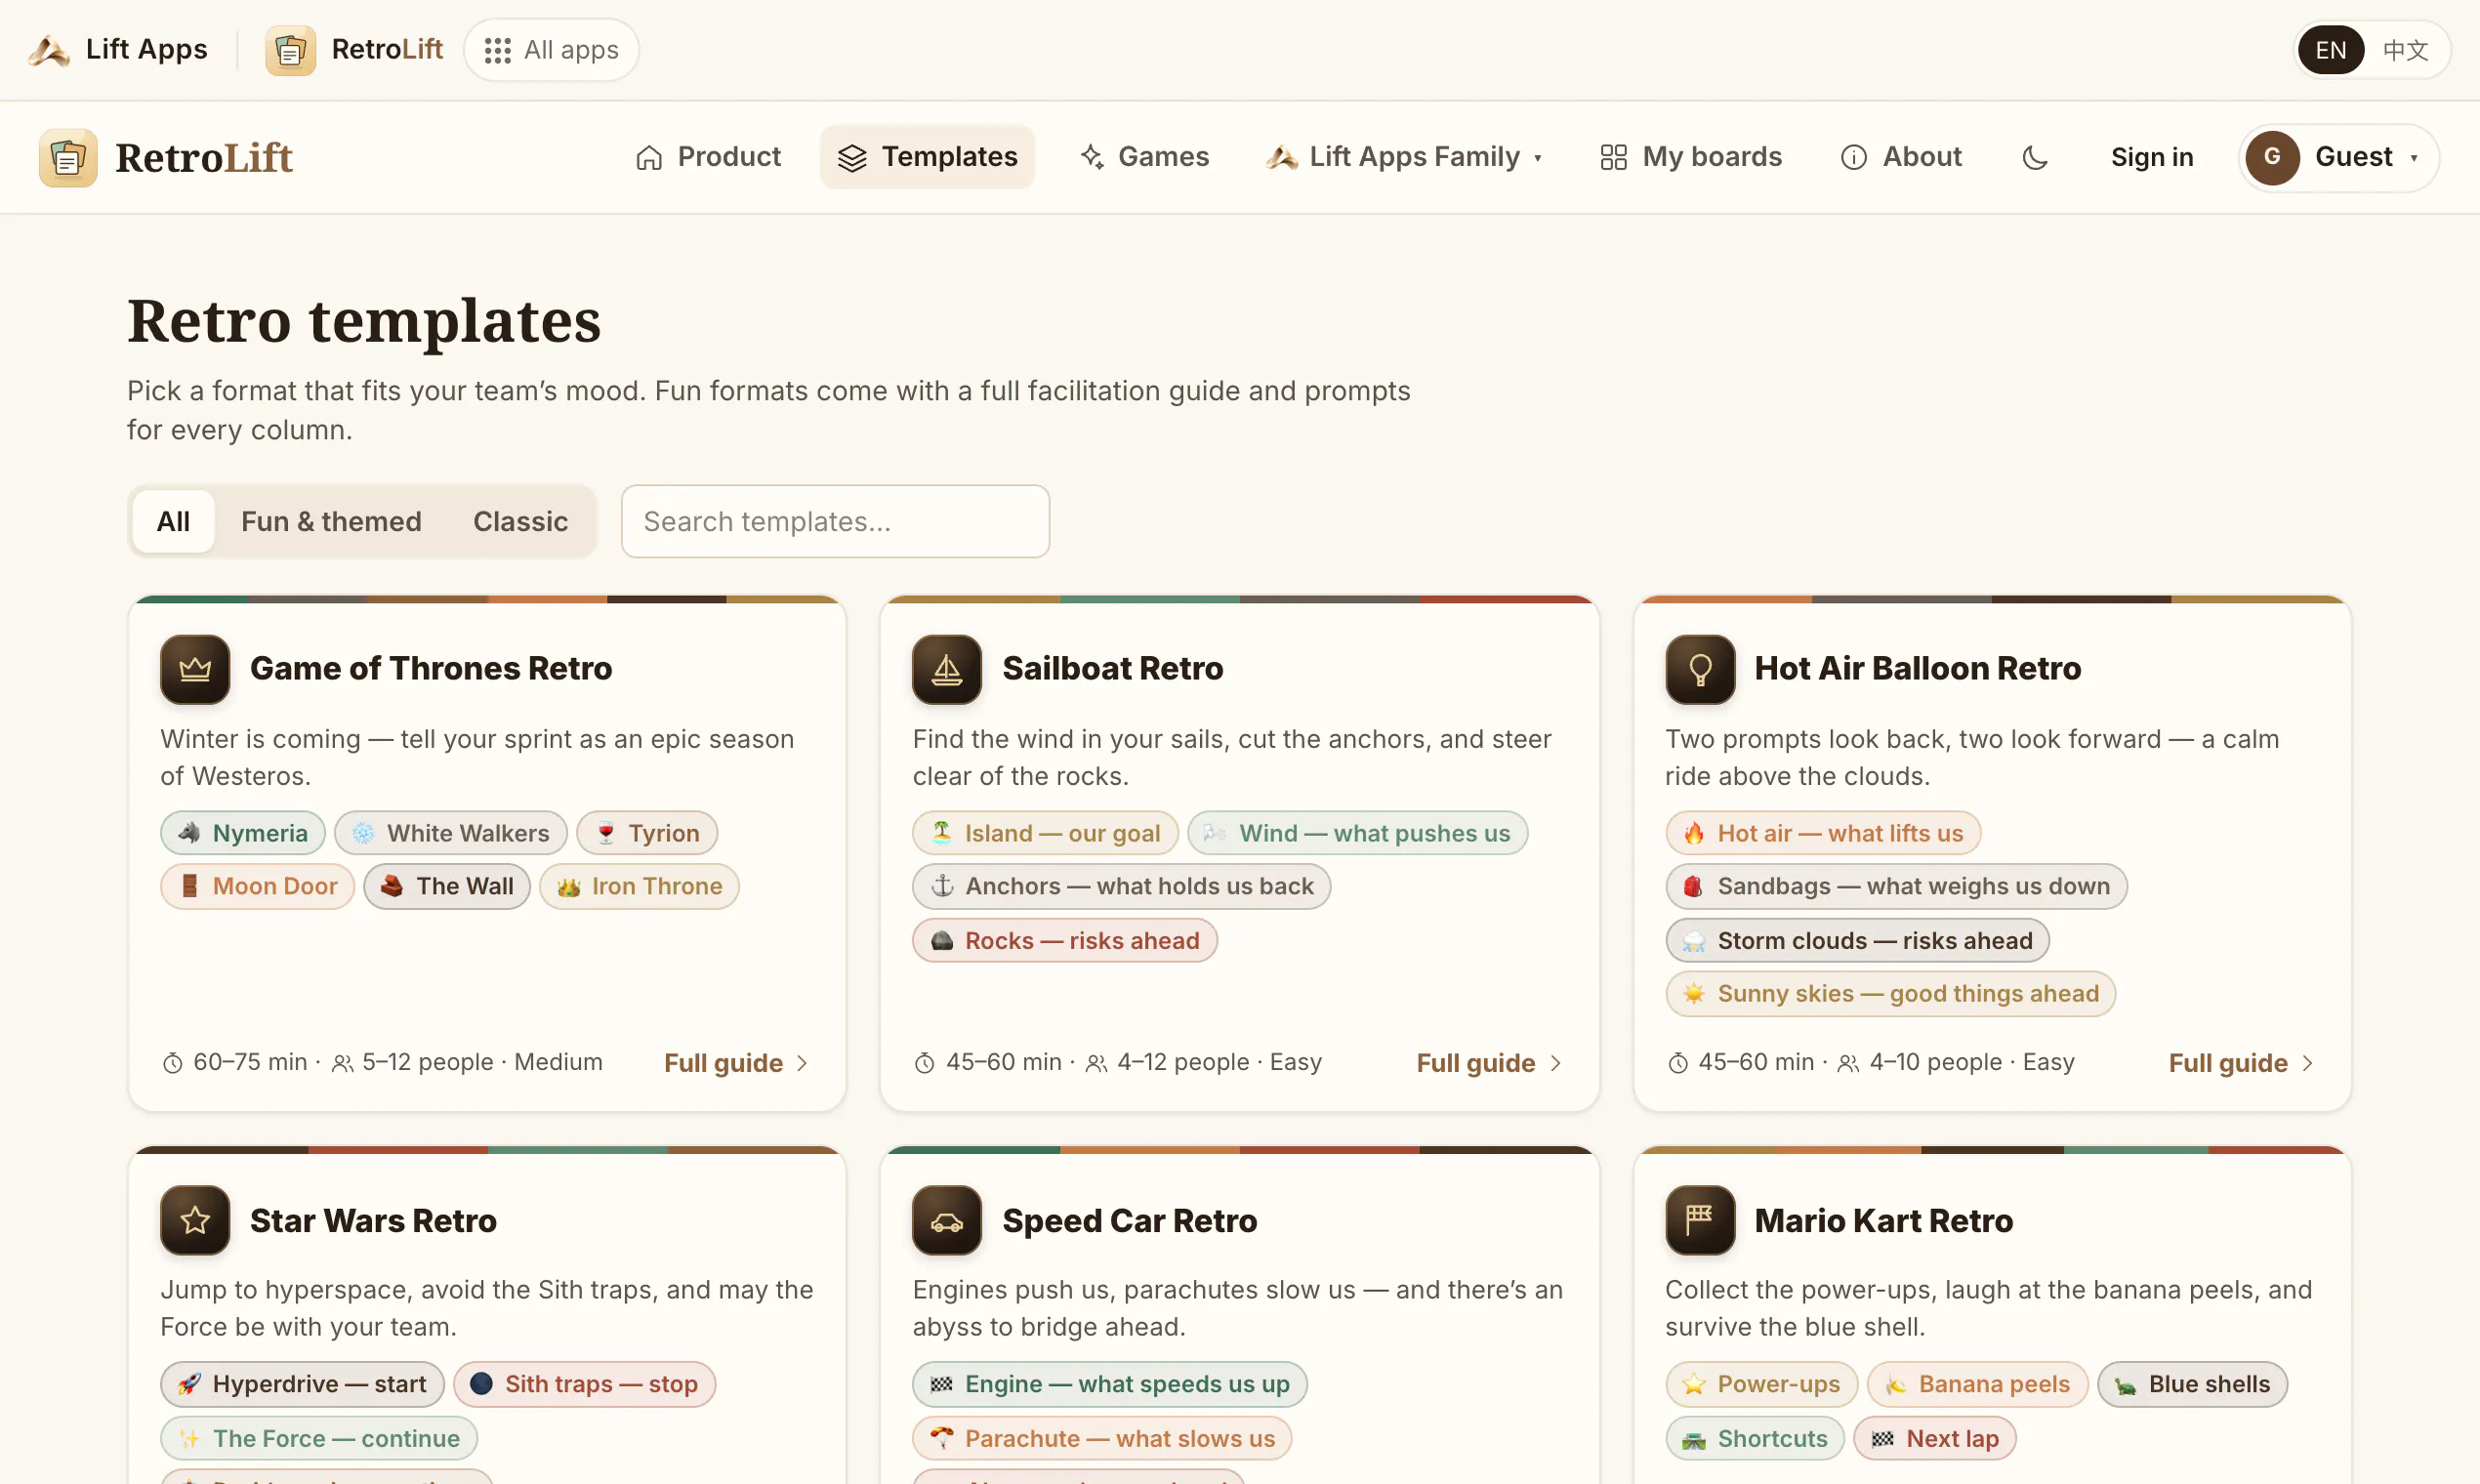The height and width of the screenshot is (1484, 2480).
Task: Open the About page
Action: (x=1901, y=157)
